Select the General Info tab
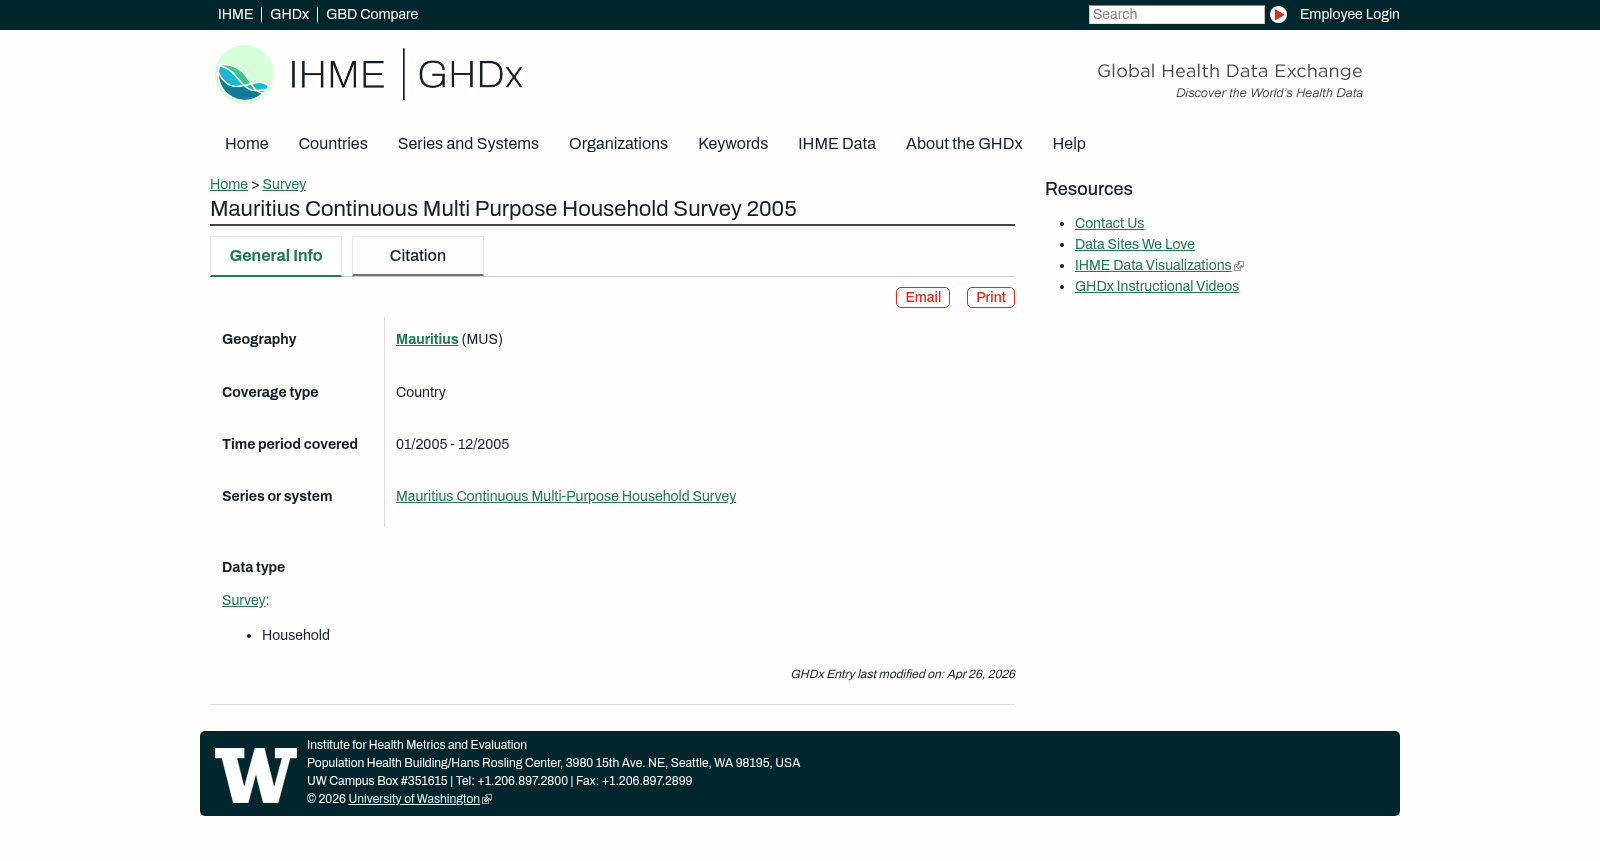 coord(276,256)
